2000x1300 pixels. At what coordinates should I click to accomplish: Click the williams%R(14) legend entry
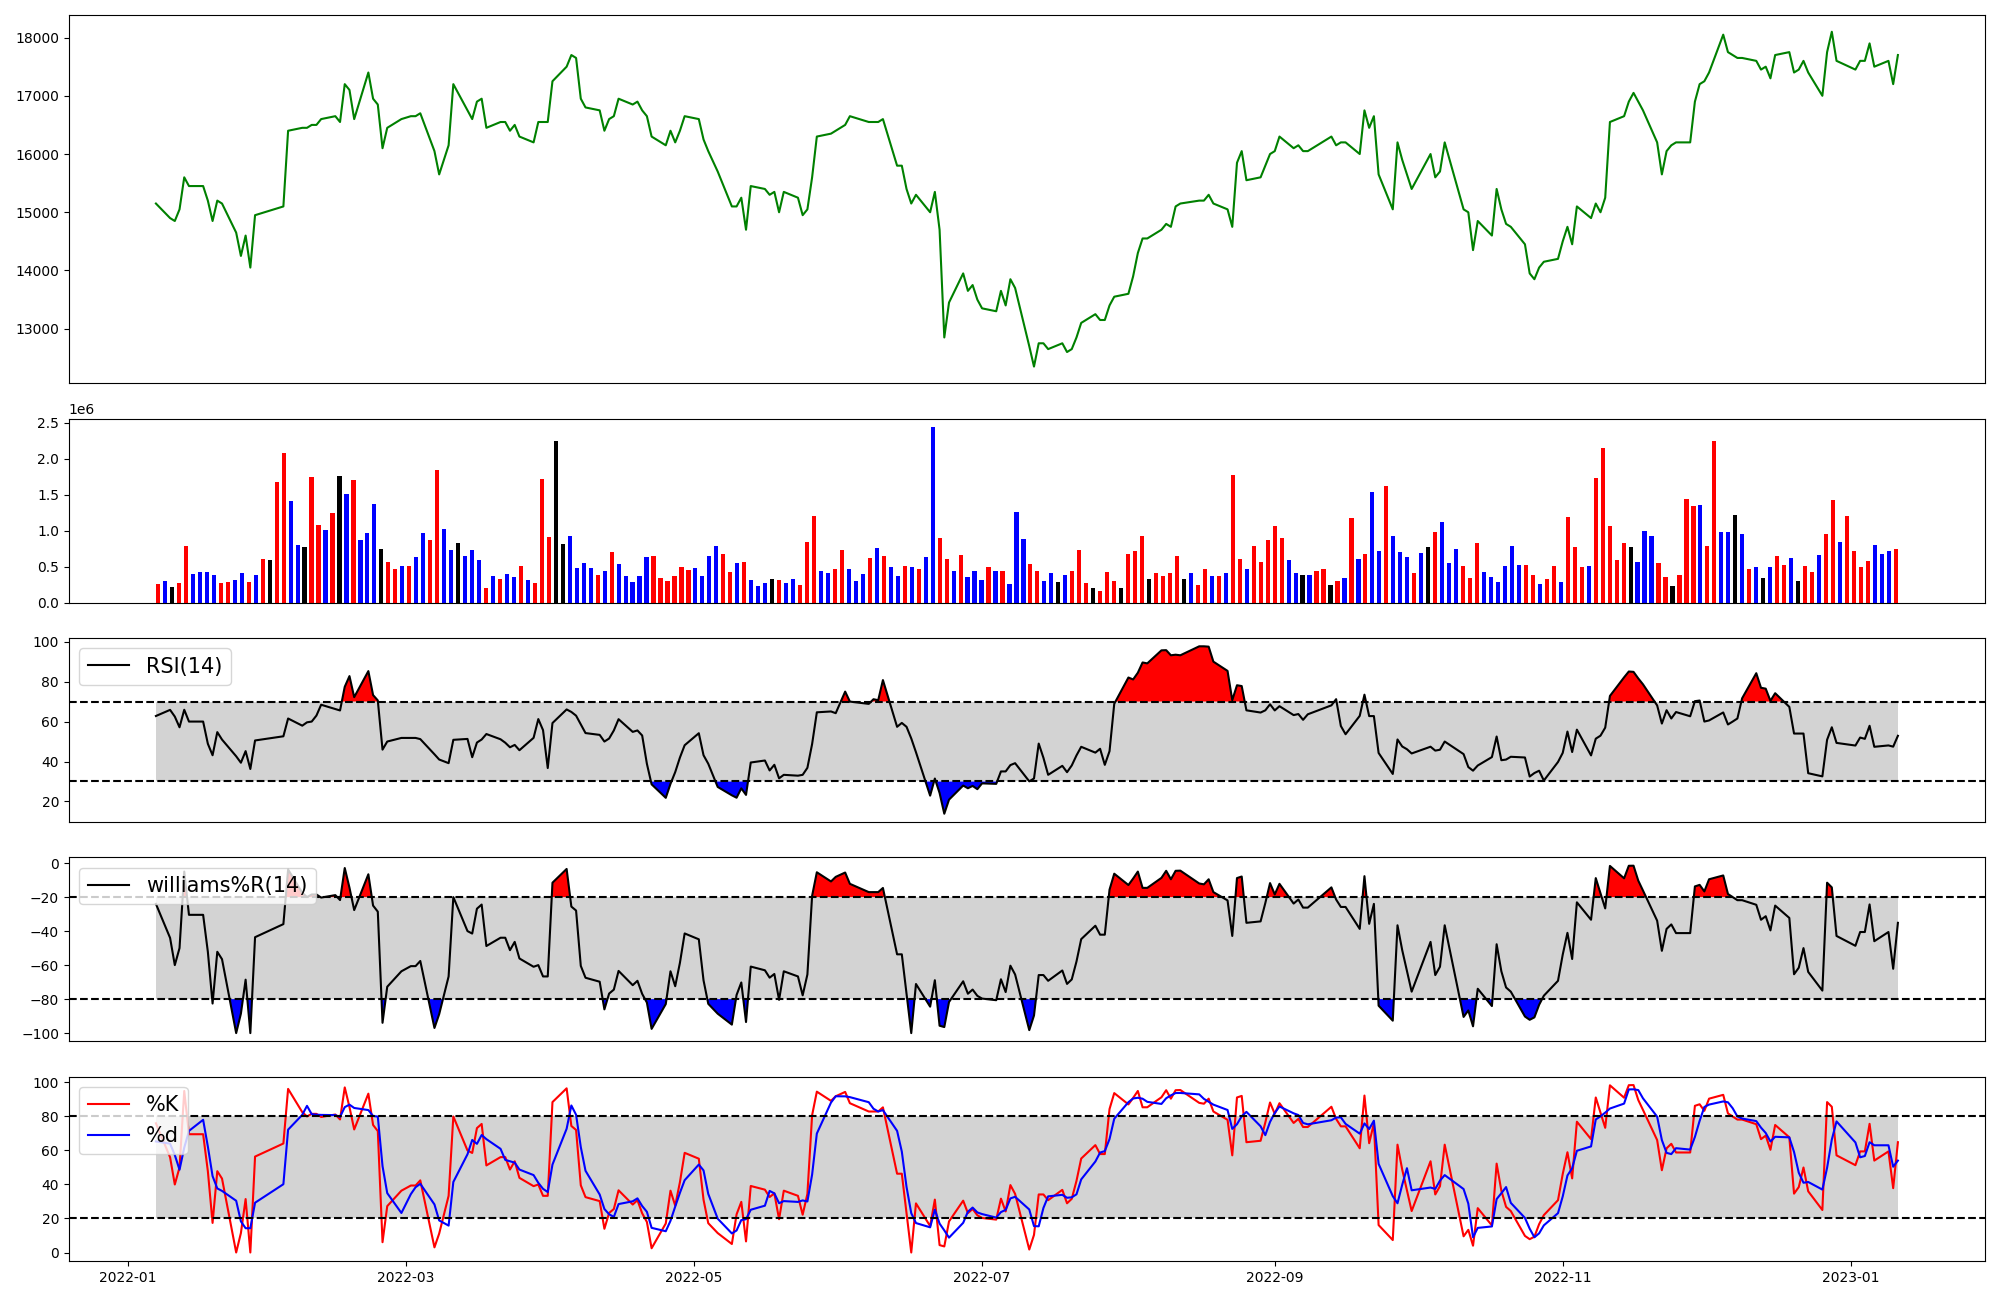[226, 885]
